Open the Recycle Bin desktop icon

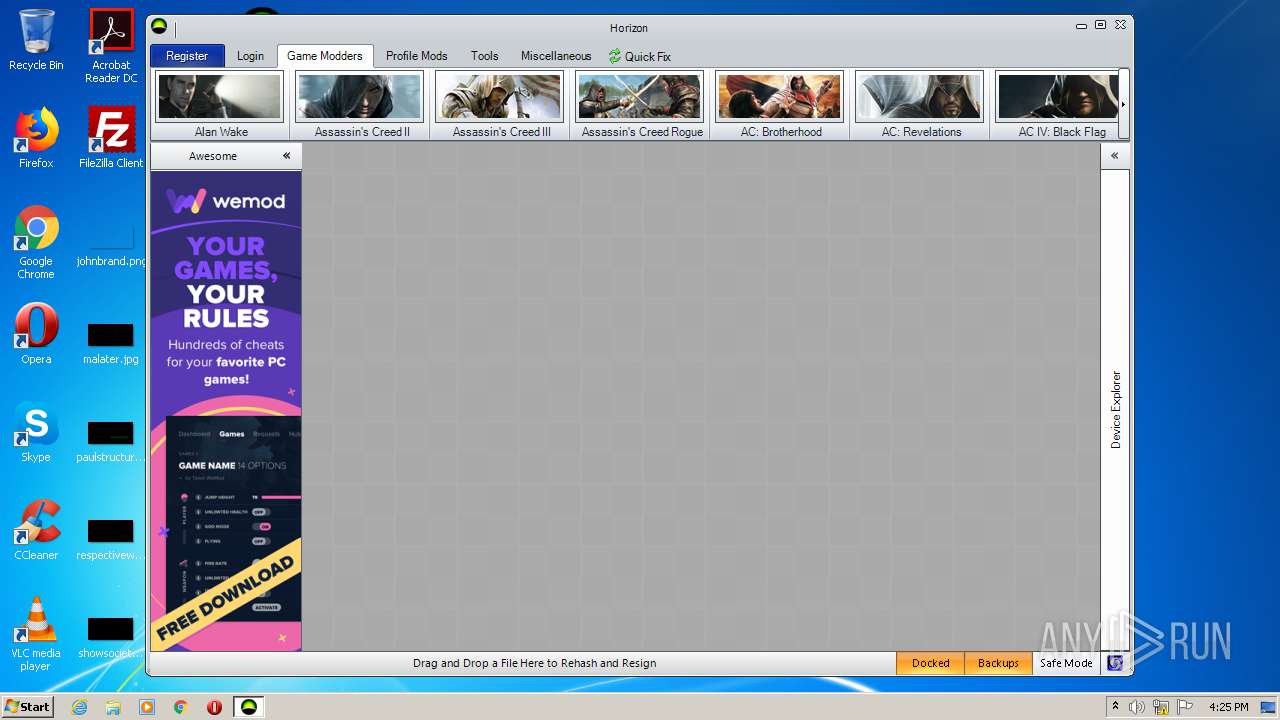pyautogui.click(x=36, y=40)
